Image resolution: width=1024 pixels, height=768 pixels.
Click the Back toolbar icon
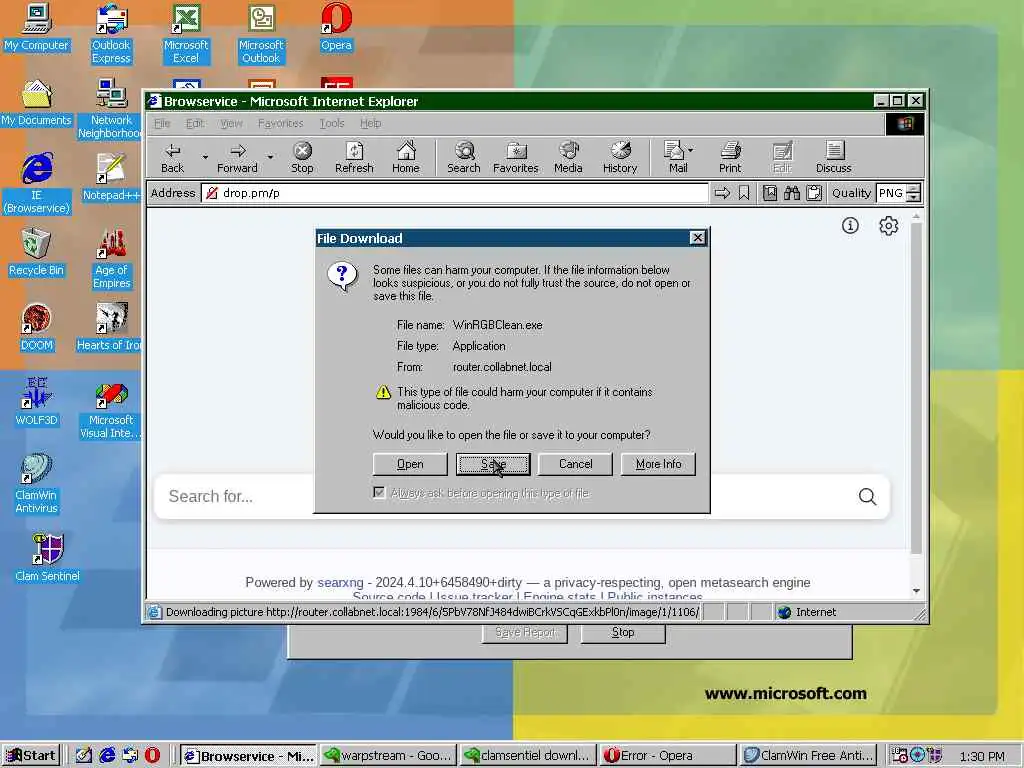tap(172, 157)
